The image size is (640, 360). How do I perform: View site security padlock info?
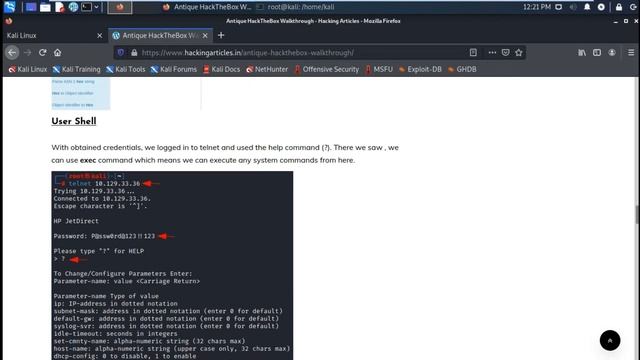click(x=134, y=53)
